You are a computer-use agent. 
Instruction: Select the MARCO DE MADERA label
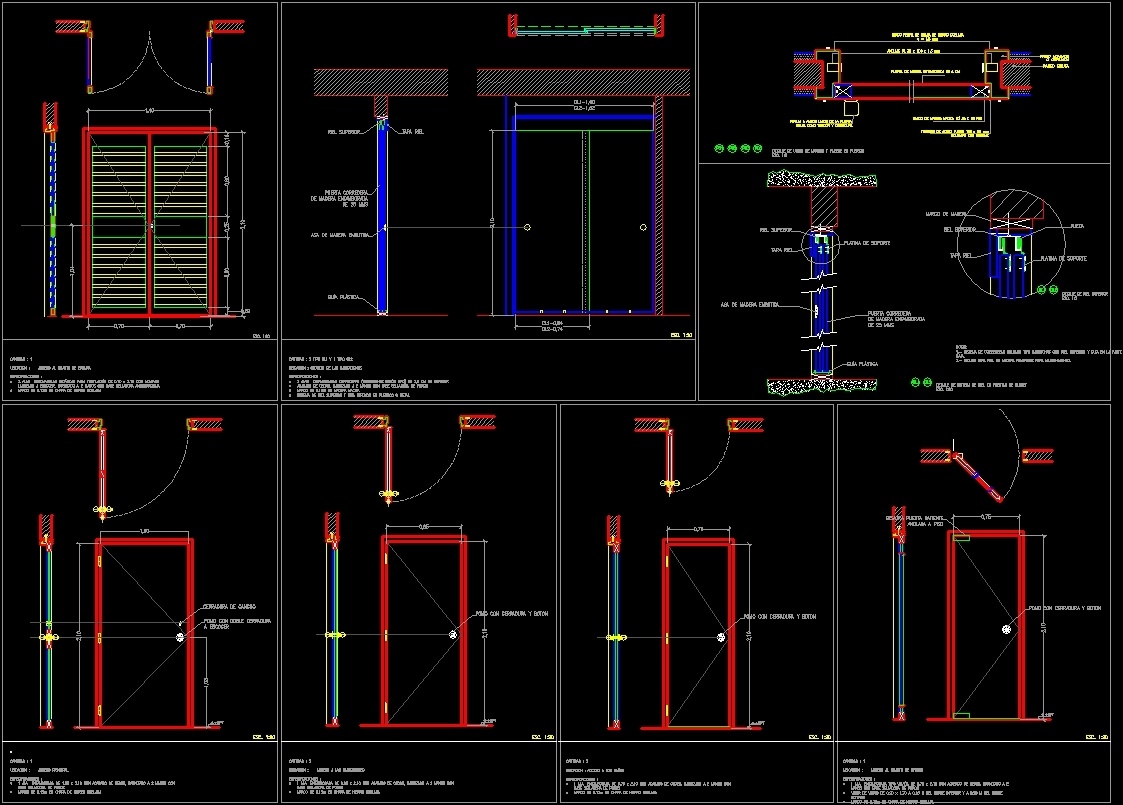tap(945, 213)
